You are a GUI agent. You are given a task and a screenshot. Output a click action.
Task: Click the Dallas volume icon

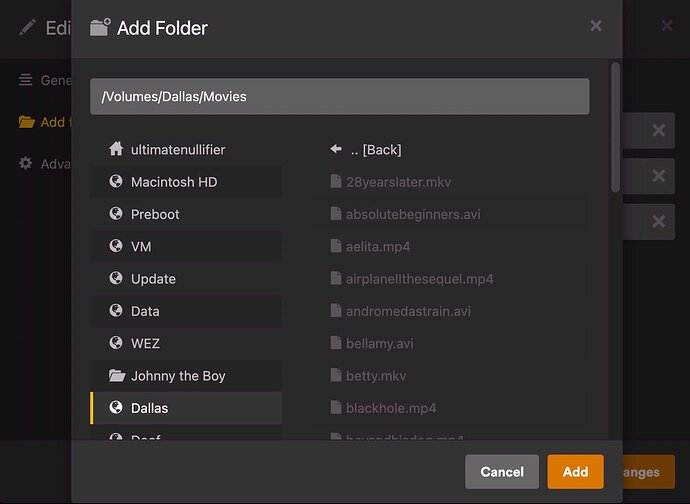click(x=116, y=407)
